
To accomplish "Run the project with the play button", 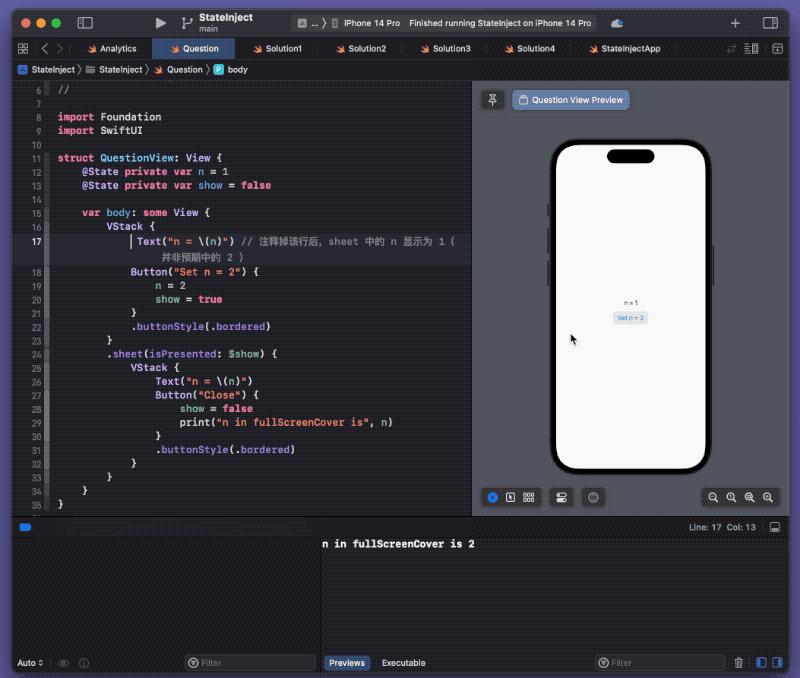I will [160, 23].
